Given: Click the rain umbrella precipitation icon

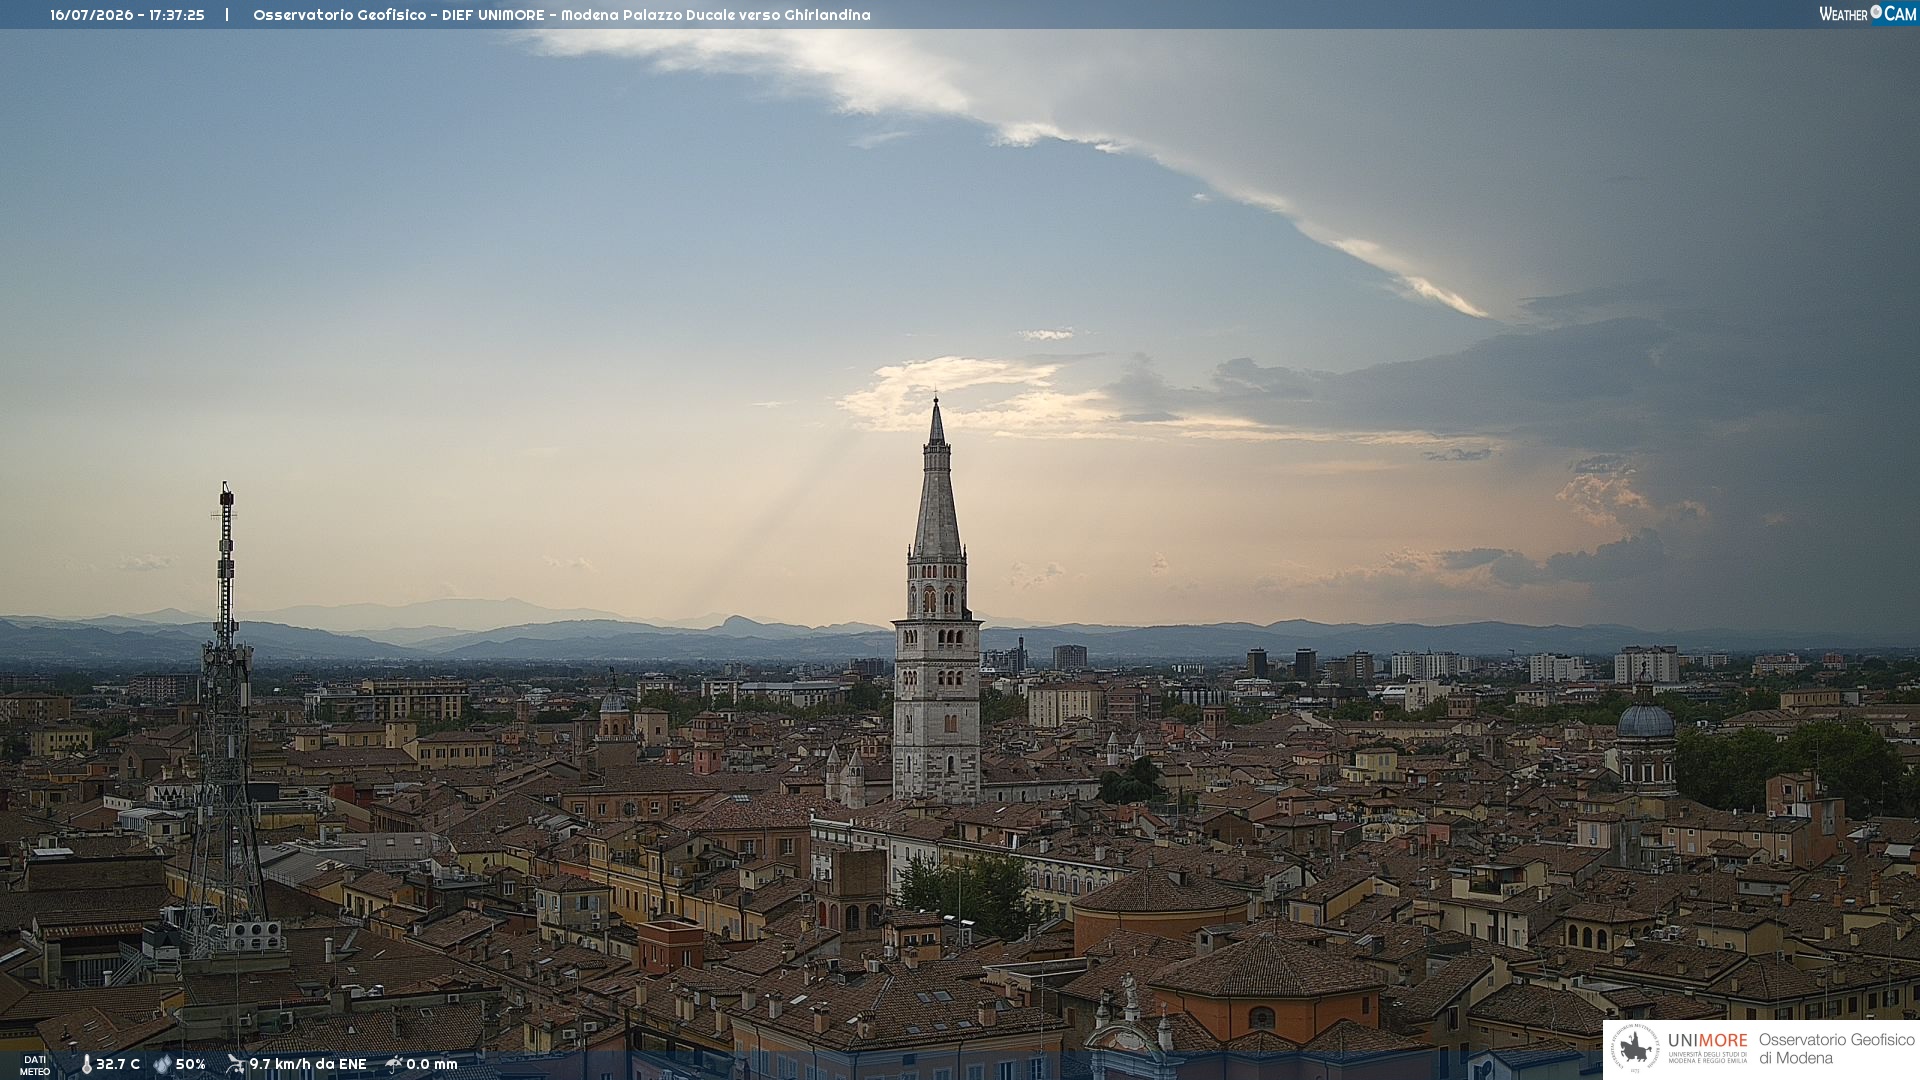Looking at the screenshot, I should pyautogui.click(x=394, y=1064).
